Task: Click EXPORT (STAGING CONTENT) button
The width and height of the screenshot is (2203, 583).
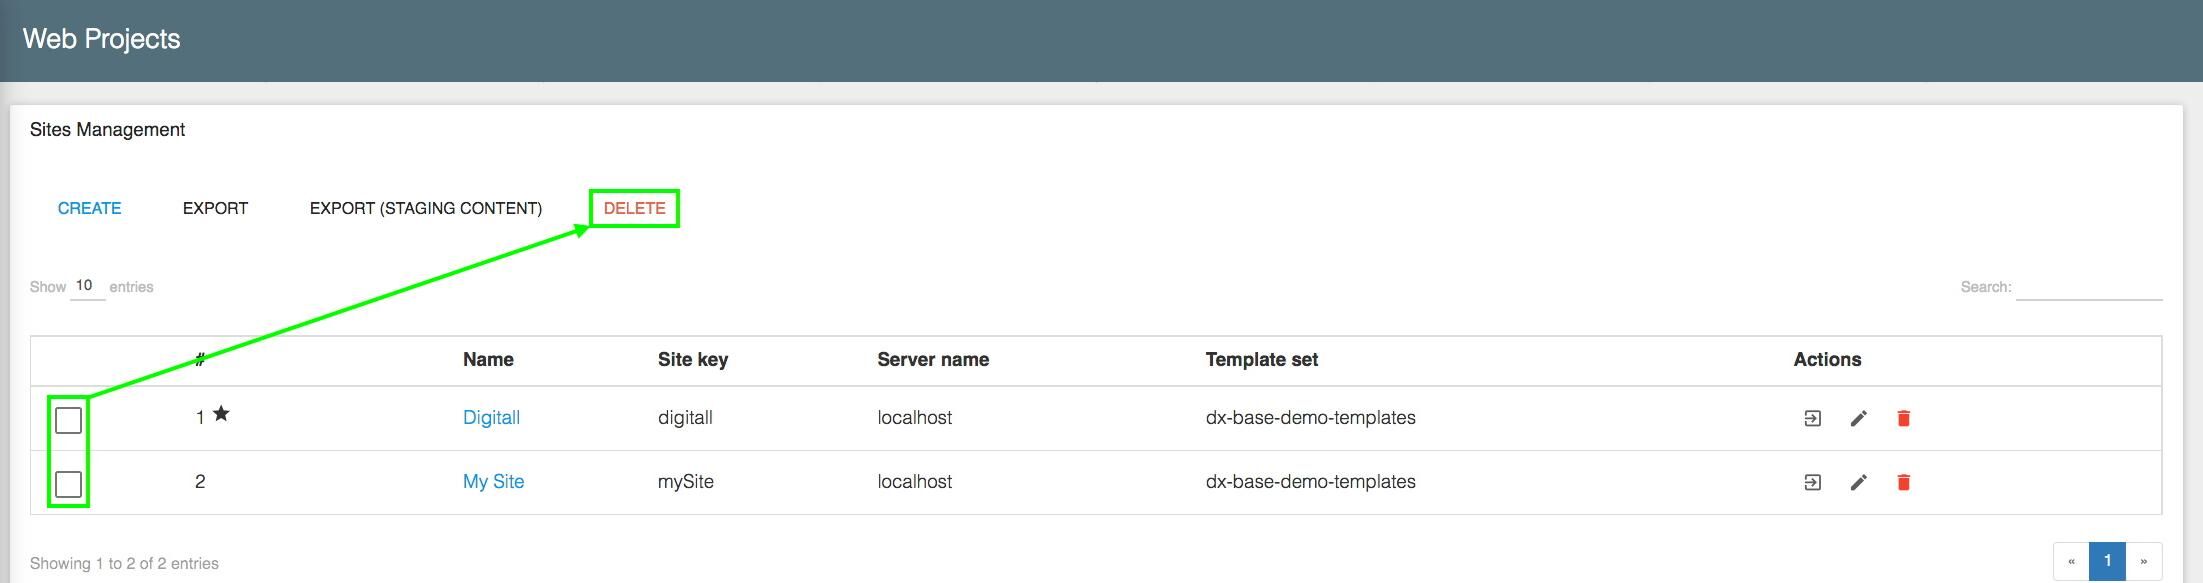Action: point(426,208)
